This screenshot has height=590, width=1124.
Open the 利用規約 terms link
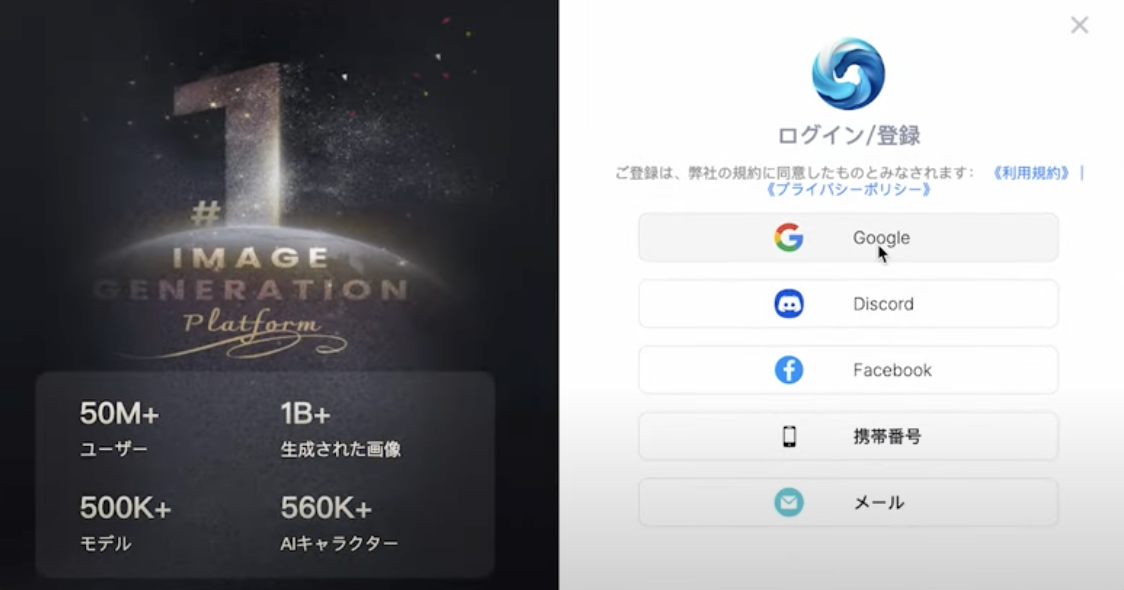(1031, 173)
